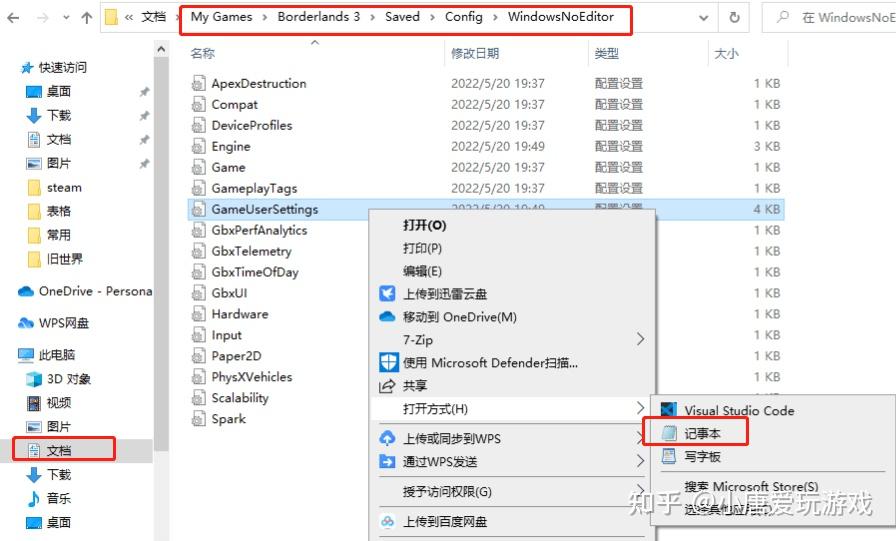Sort files by 名称 column

(x=203, y=54)
